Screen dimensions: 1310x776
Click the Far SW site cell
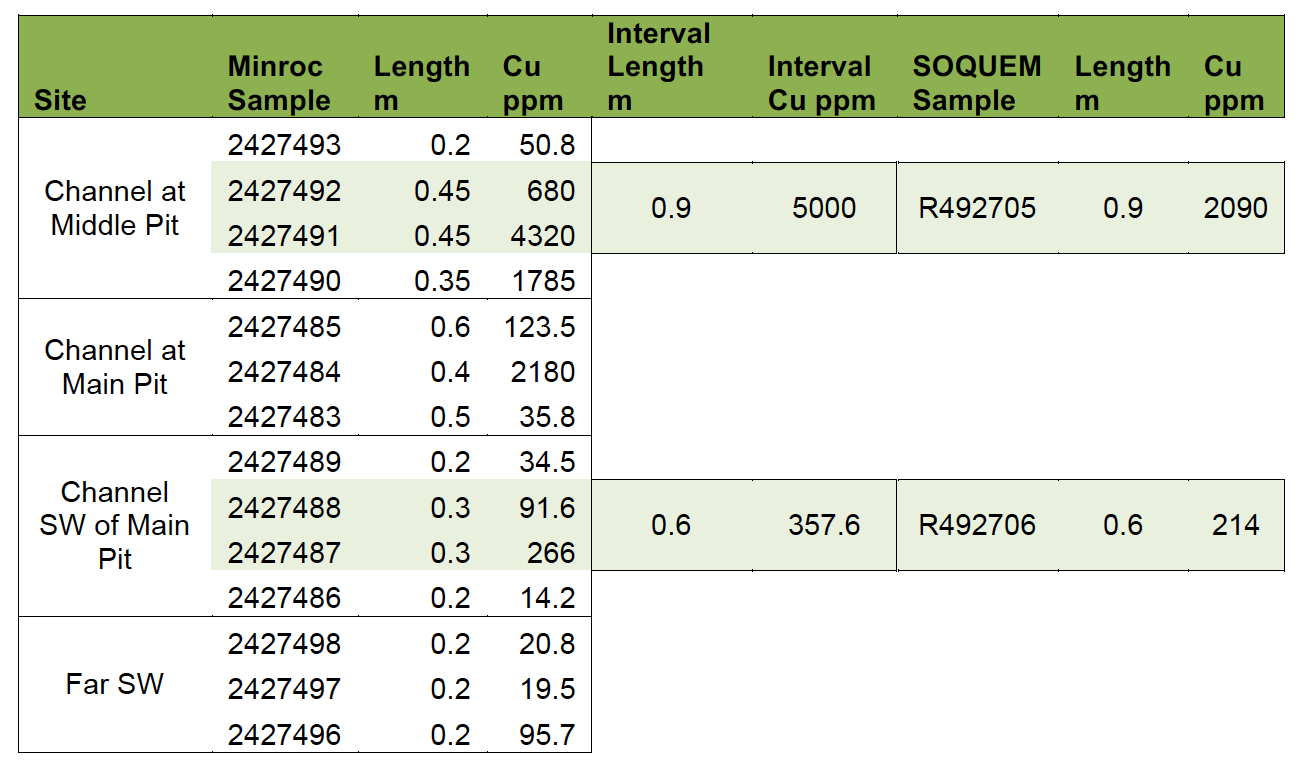(115, 684)
